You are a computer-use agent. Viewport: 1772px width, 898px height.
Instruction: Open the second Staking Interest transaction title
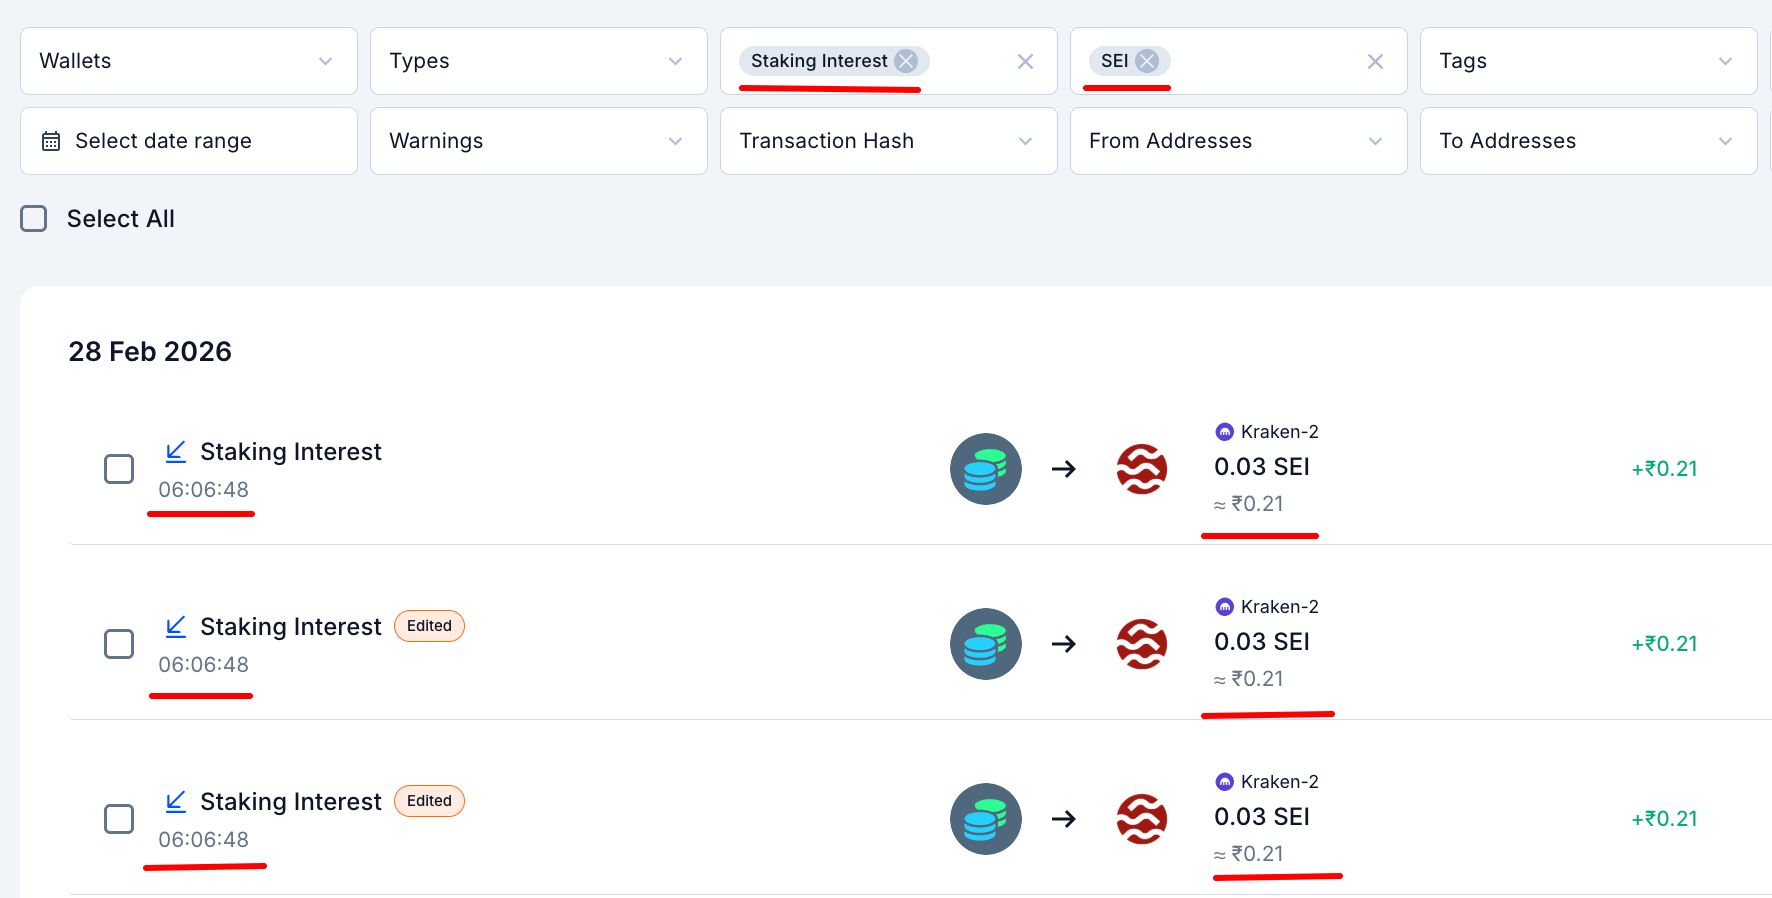[x=291, y=627]
